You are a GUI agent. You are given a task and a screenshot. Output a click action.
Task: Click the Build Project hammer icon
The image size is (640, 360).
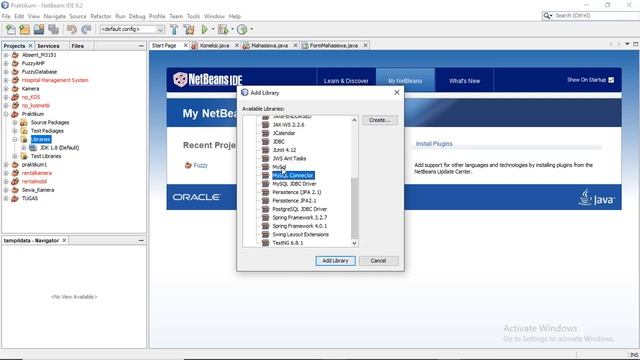[x=174, y=29]
